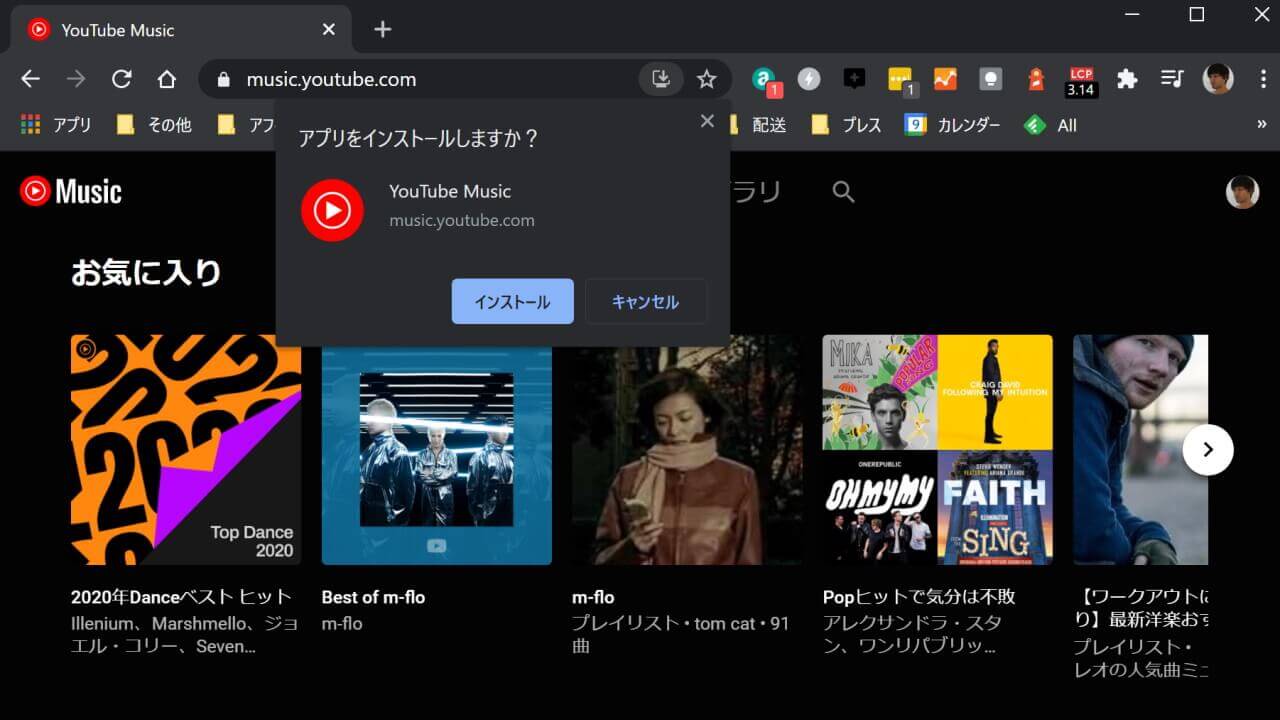The width and height of the screenshot is (1280, 720).
Task: Open the Best of m-flo playlist thumbnail
Action: point(436,450)
